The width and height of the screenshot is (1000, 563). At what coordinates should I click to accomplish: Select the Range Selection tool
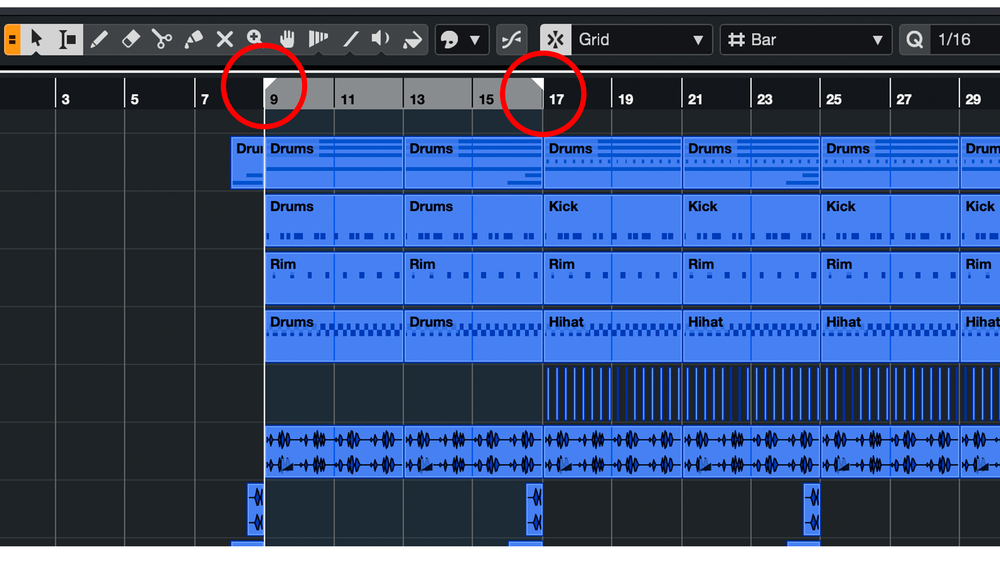68,40
